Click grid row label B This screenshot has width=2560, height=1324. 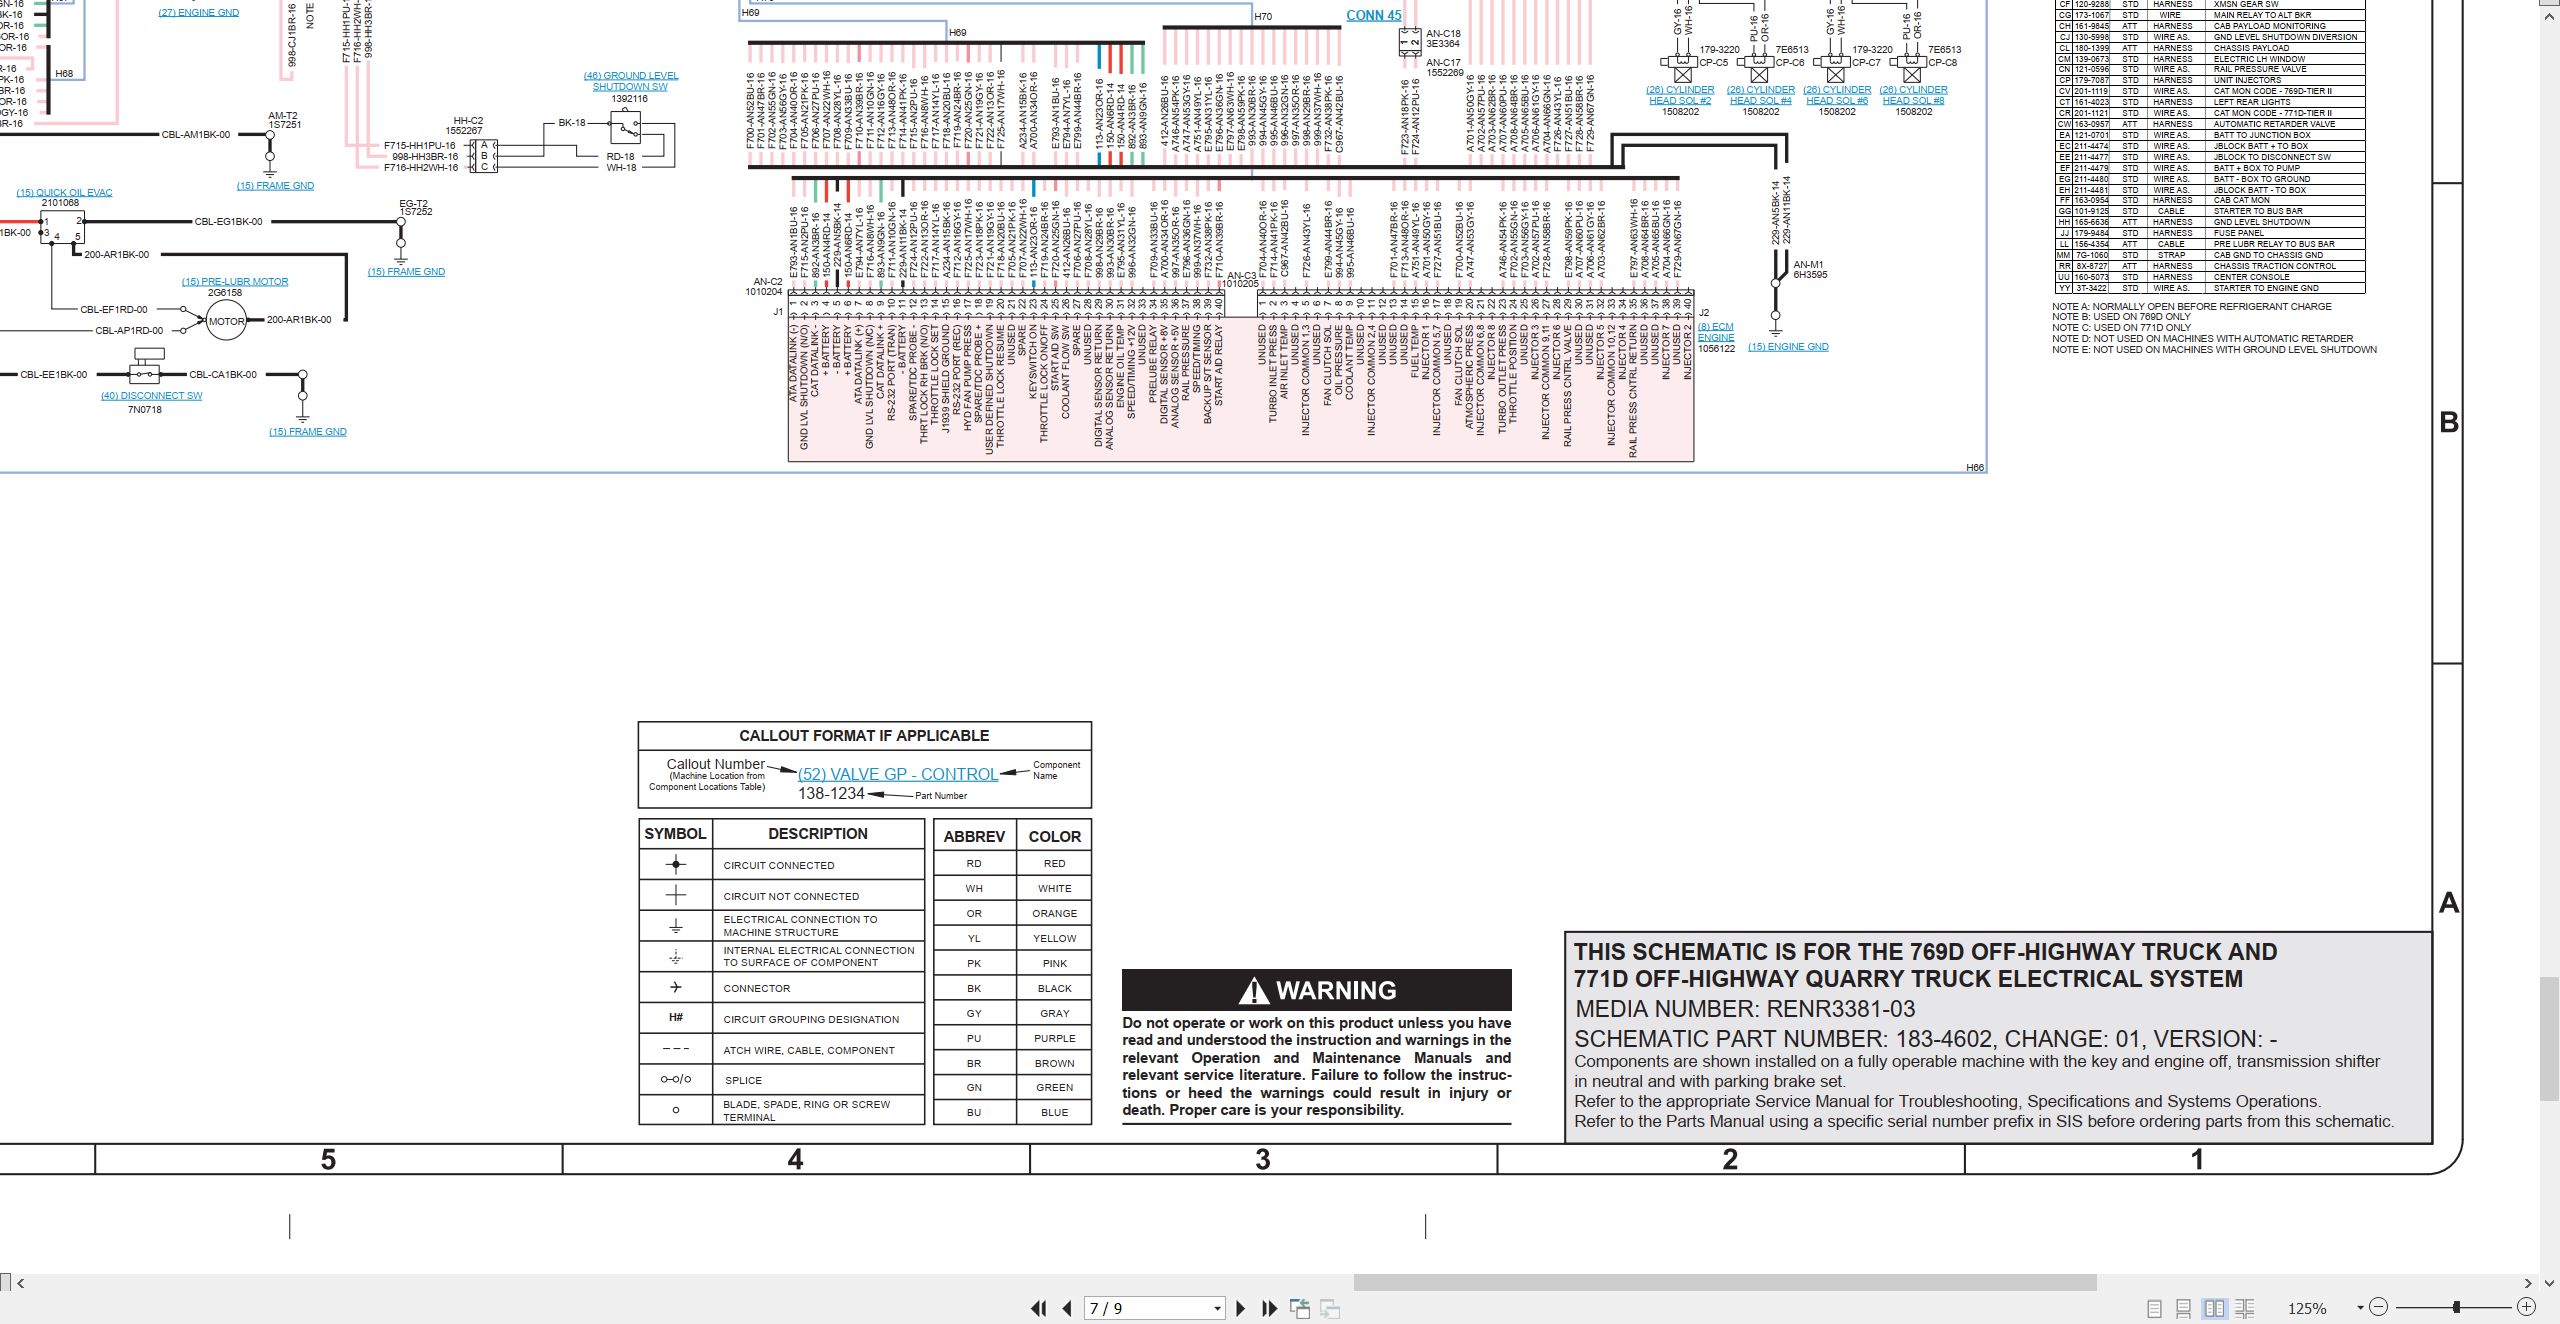(2448, 422)
